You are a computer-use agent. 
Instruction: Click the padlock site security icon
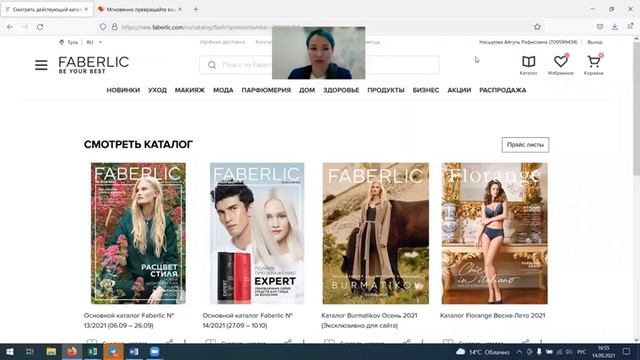click(x=114, y=27)
